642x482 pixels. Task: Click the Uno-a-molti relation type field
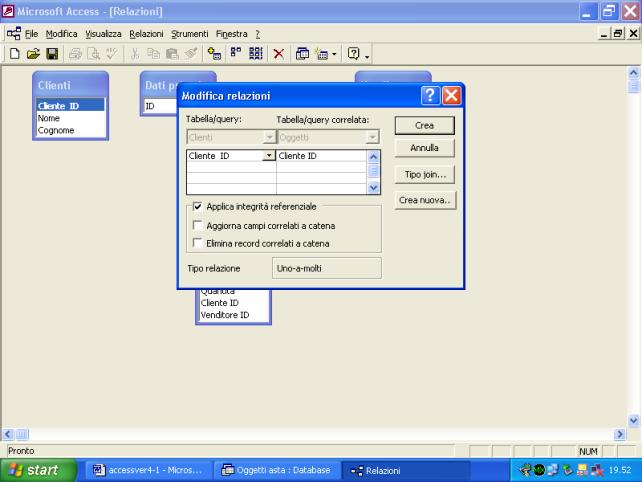click(x=327, y=268)
